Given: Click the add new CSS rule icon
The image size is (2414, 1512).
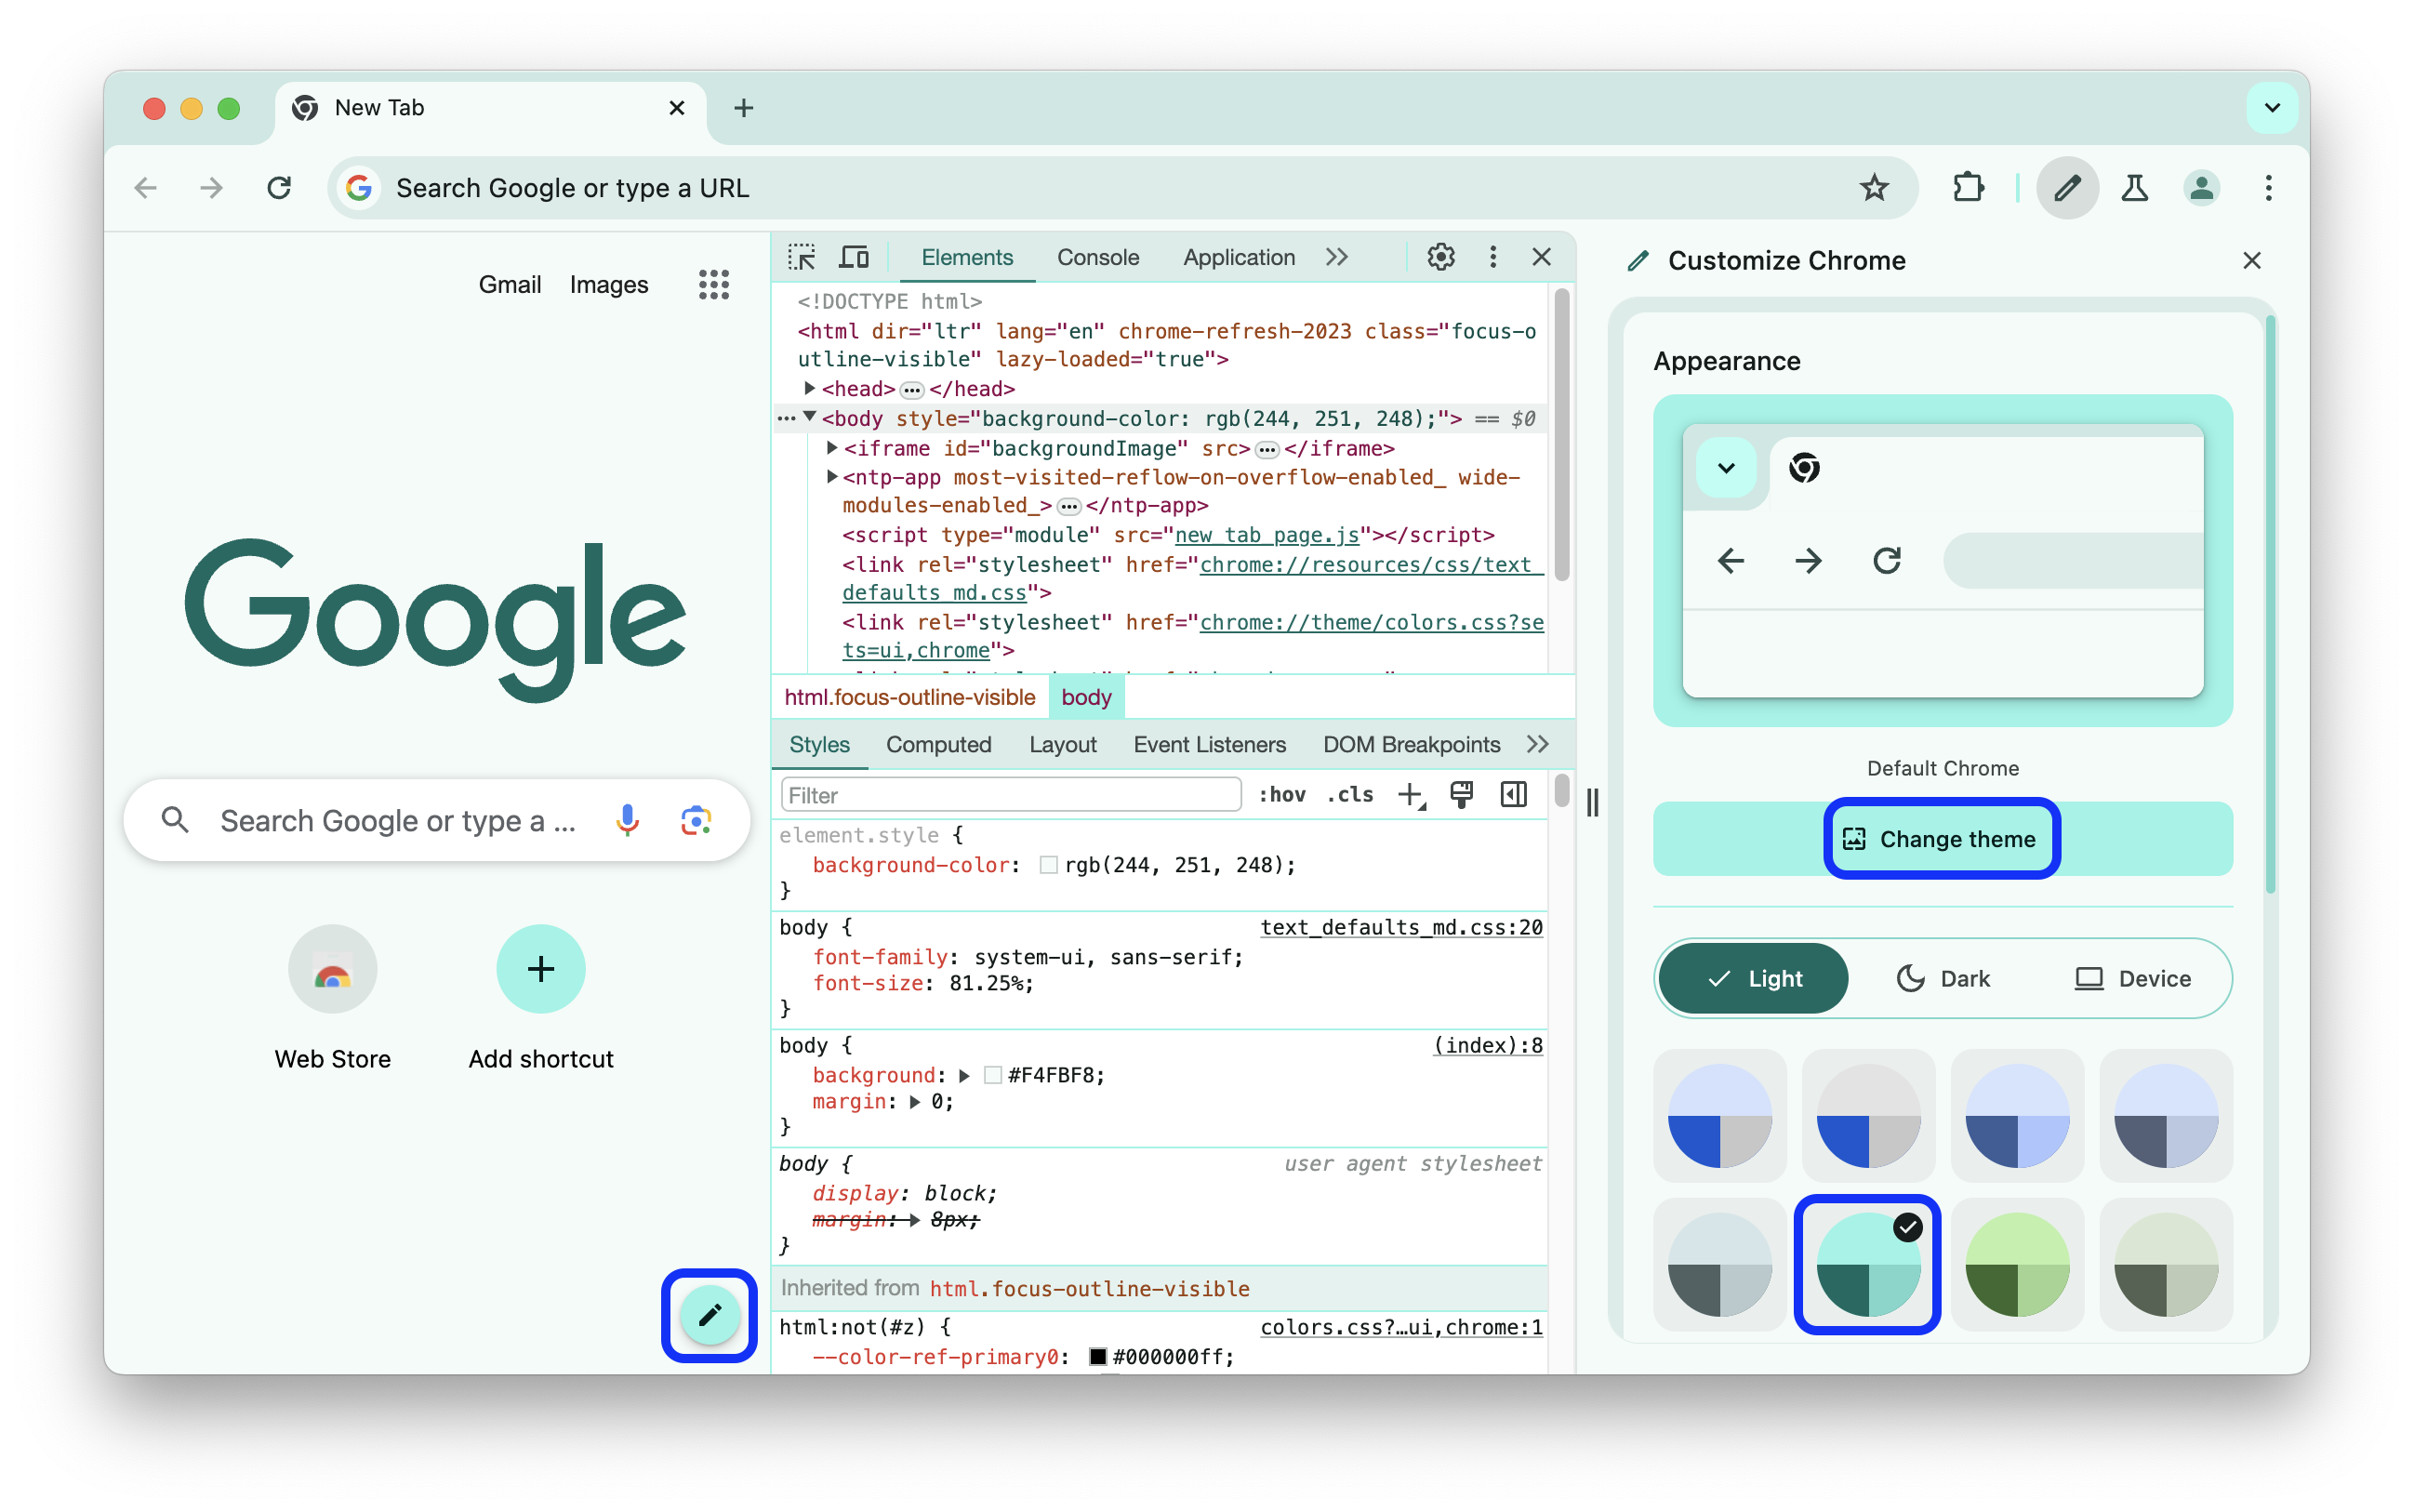Looking at the screenshot, I should (x=1411, y=796).
